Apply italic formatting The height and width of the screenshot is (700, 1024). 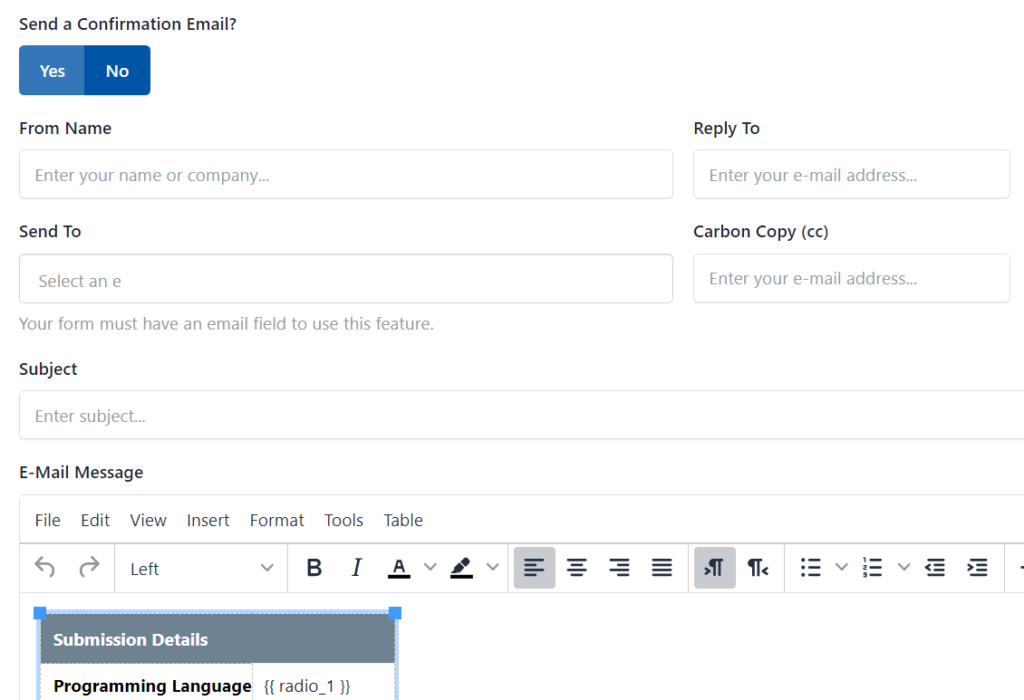pyautogui.click(x=356, y=568)
